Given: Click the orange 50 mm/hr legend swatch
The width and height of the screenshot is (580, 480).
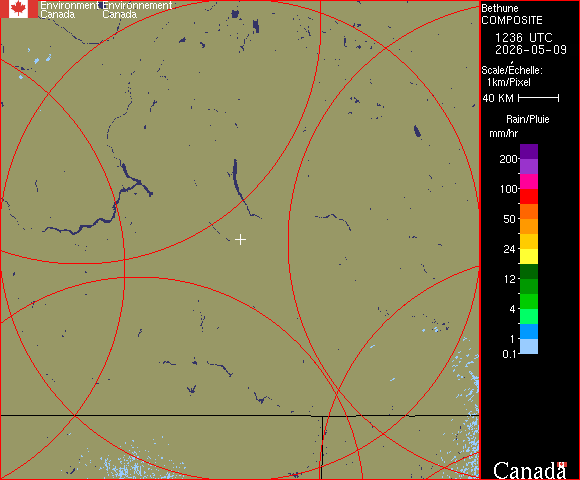Looking at the screenshot, I should 529,227.
